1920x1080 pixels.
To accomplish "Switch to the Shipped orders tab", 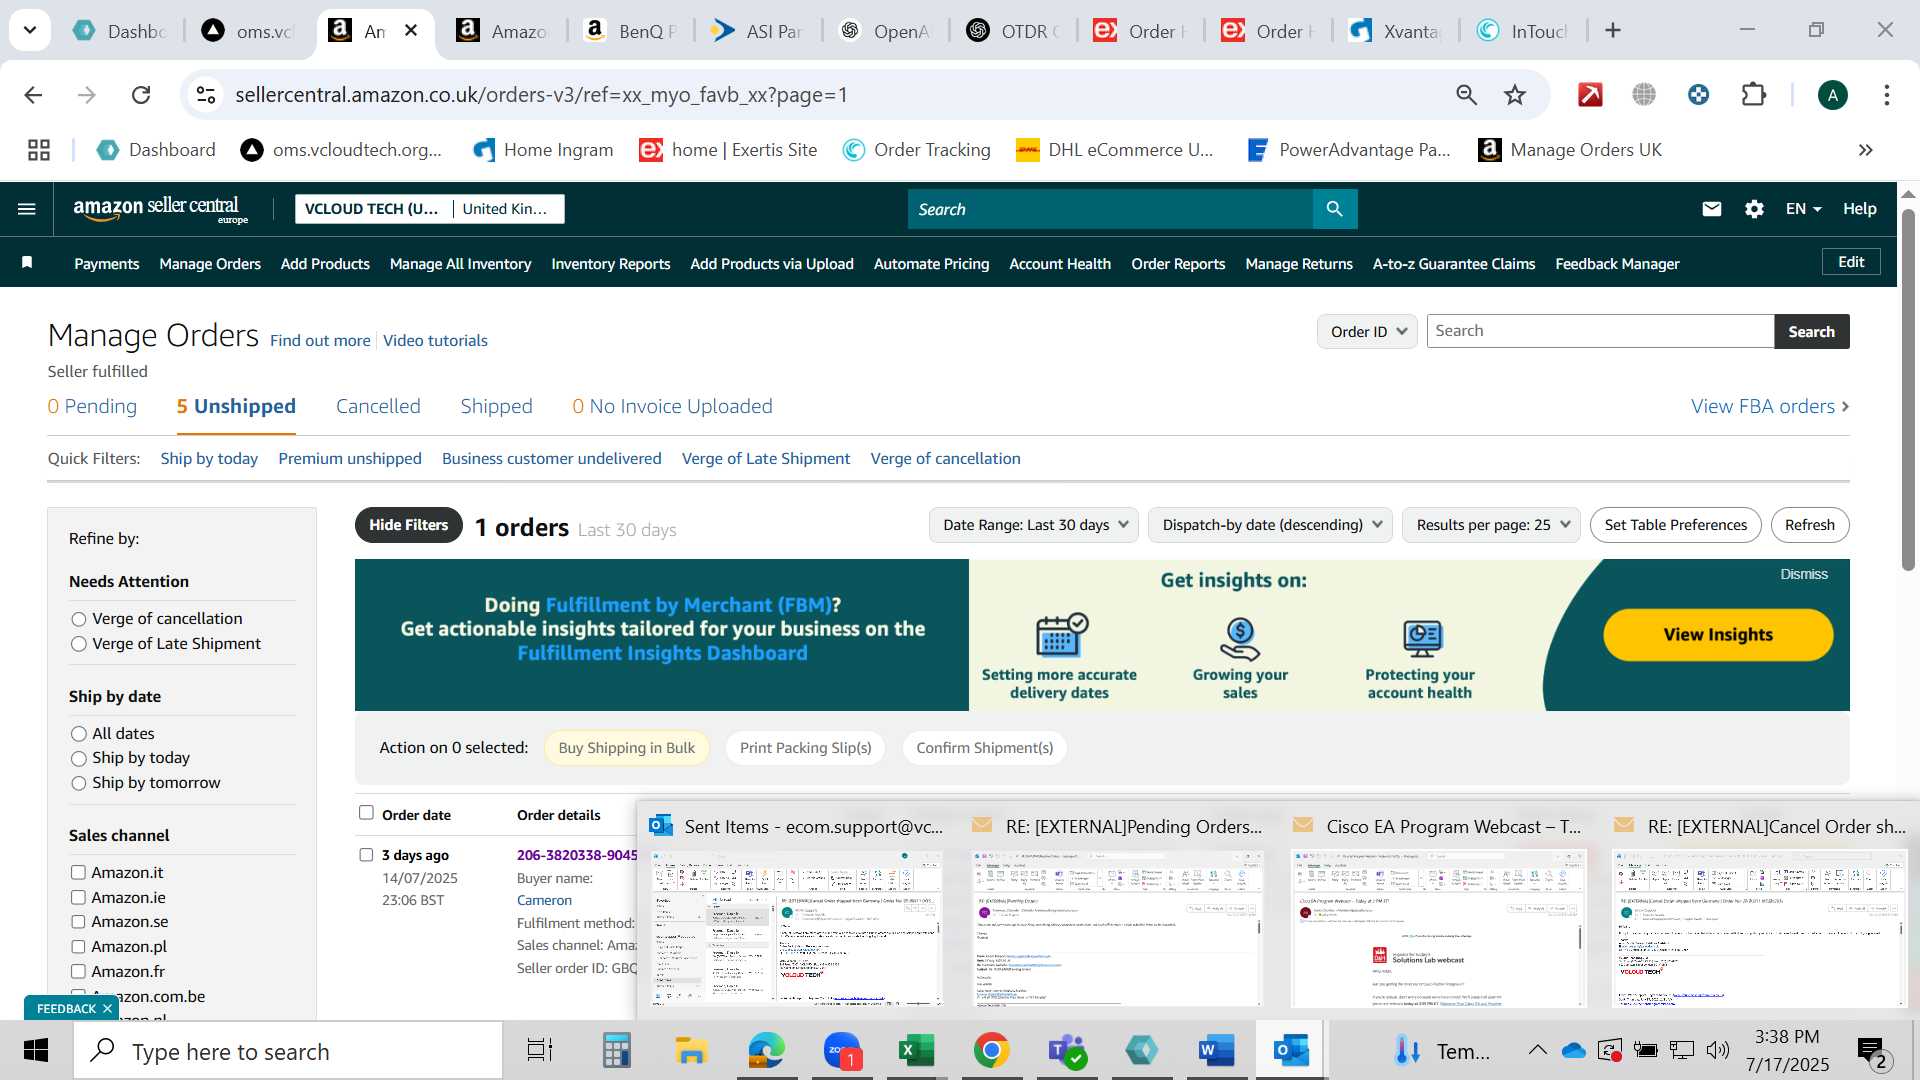I will (496, 407).
